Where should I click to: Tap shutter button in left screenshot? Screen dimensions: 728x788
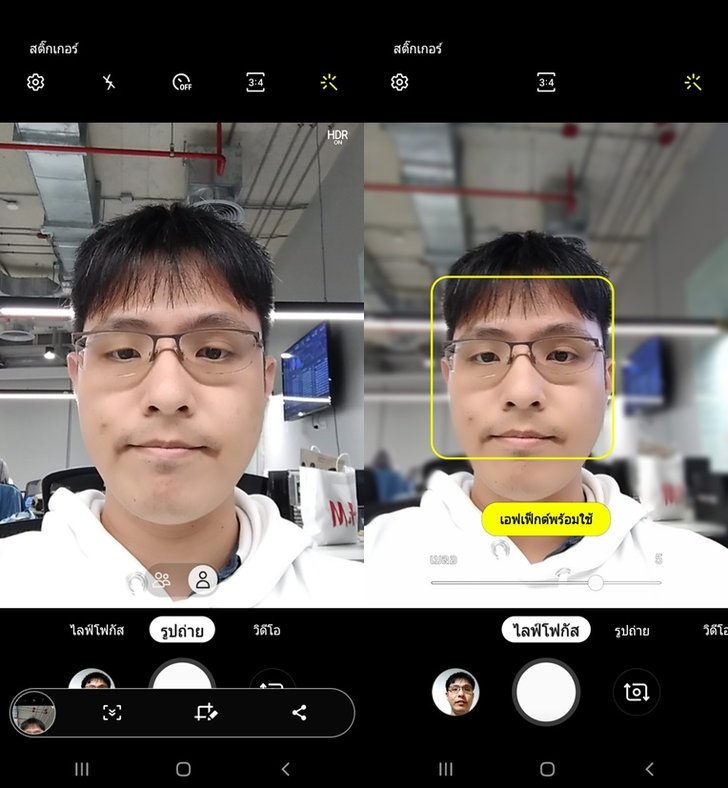click(182, 674)
